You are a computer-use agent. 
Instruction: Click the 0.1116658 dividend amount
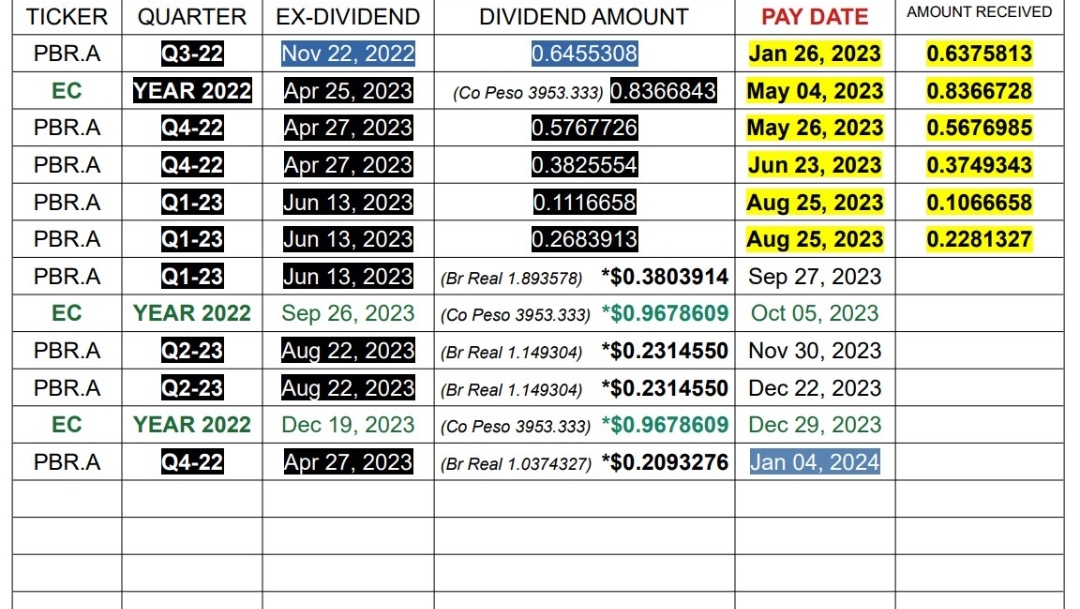584,202
